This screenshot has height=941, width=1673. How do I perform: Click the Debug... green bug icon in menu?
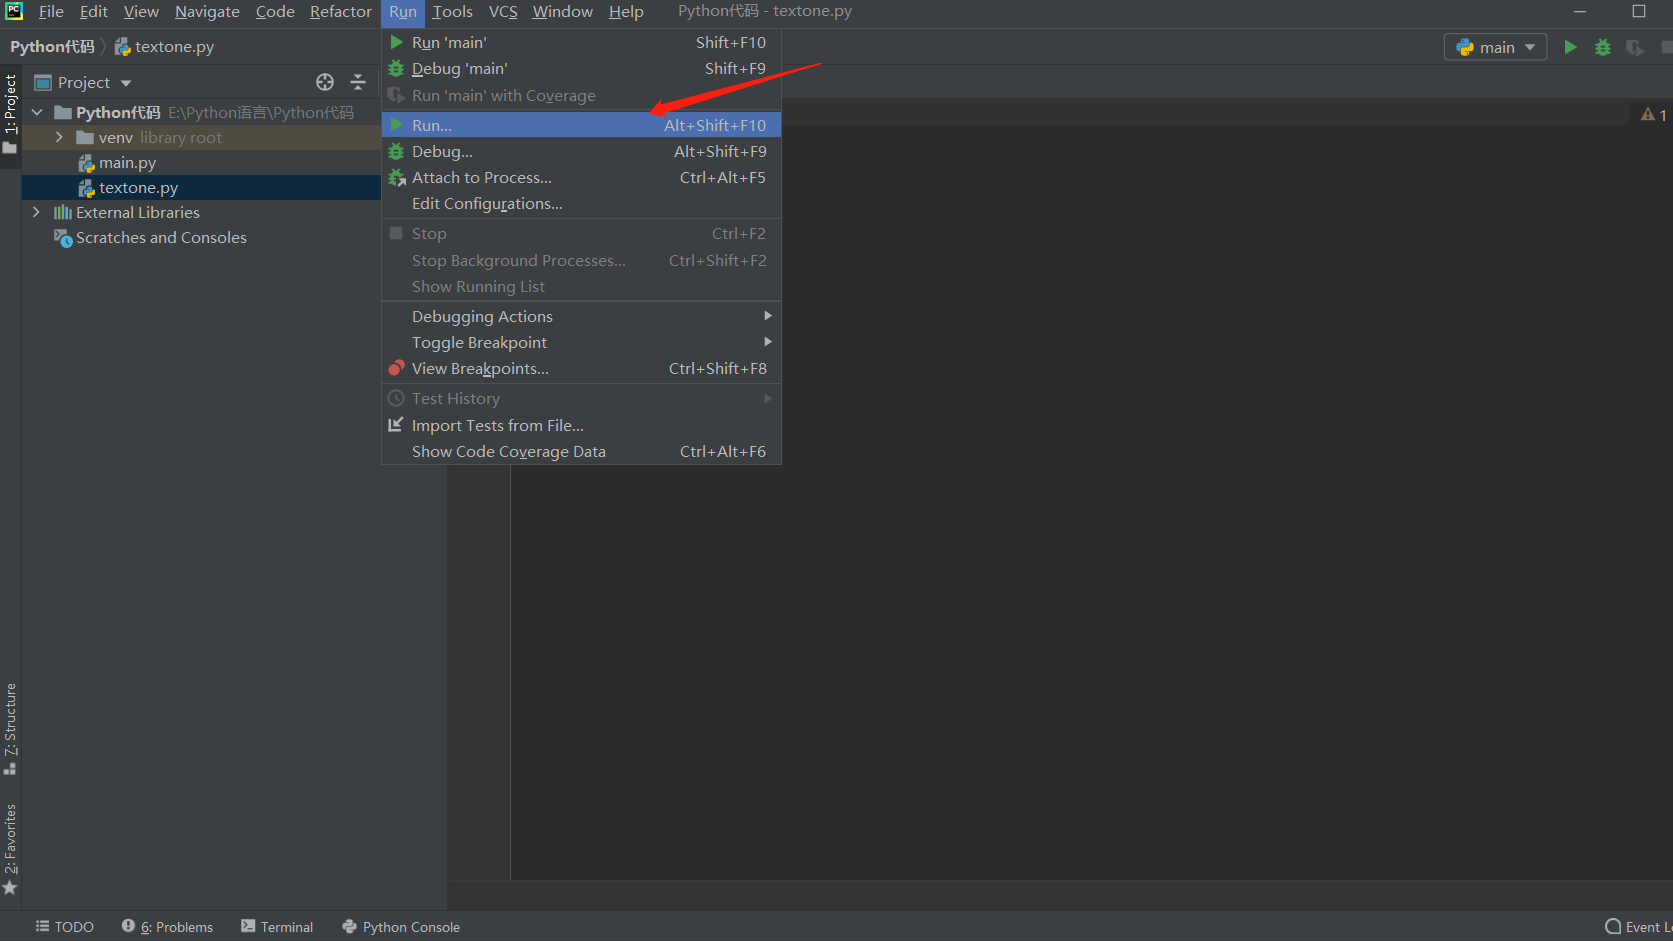point(396,151)
